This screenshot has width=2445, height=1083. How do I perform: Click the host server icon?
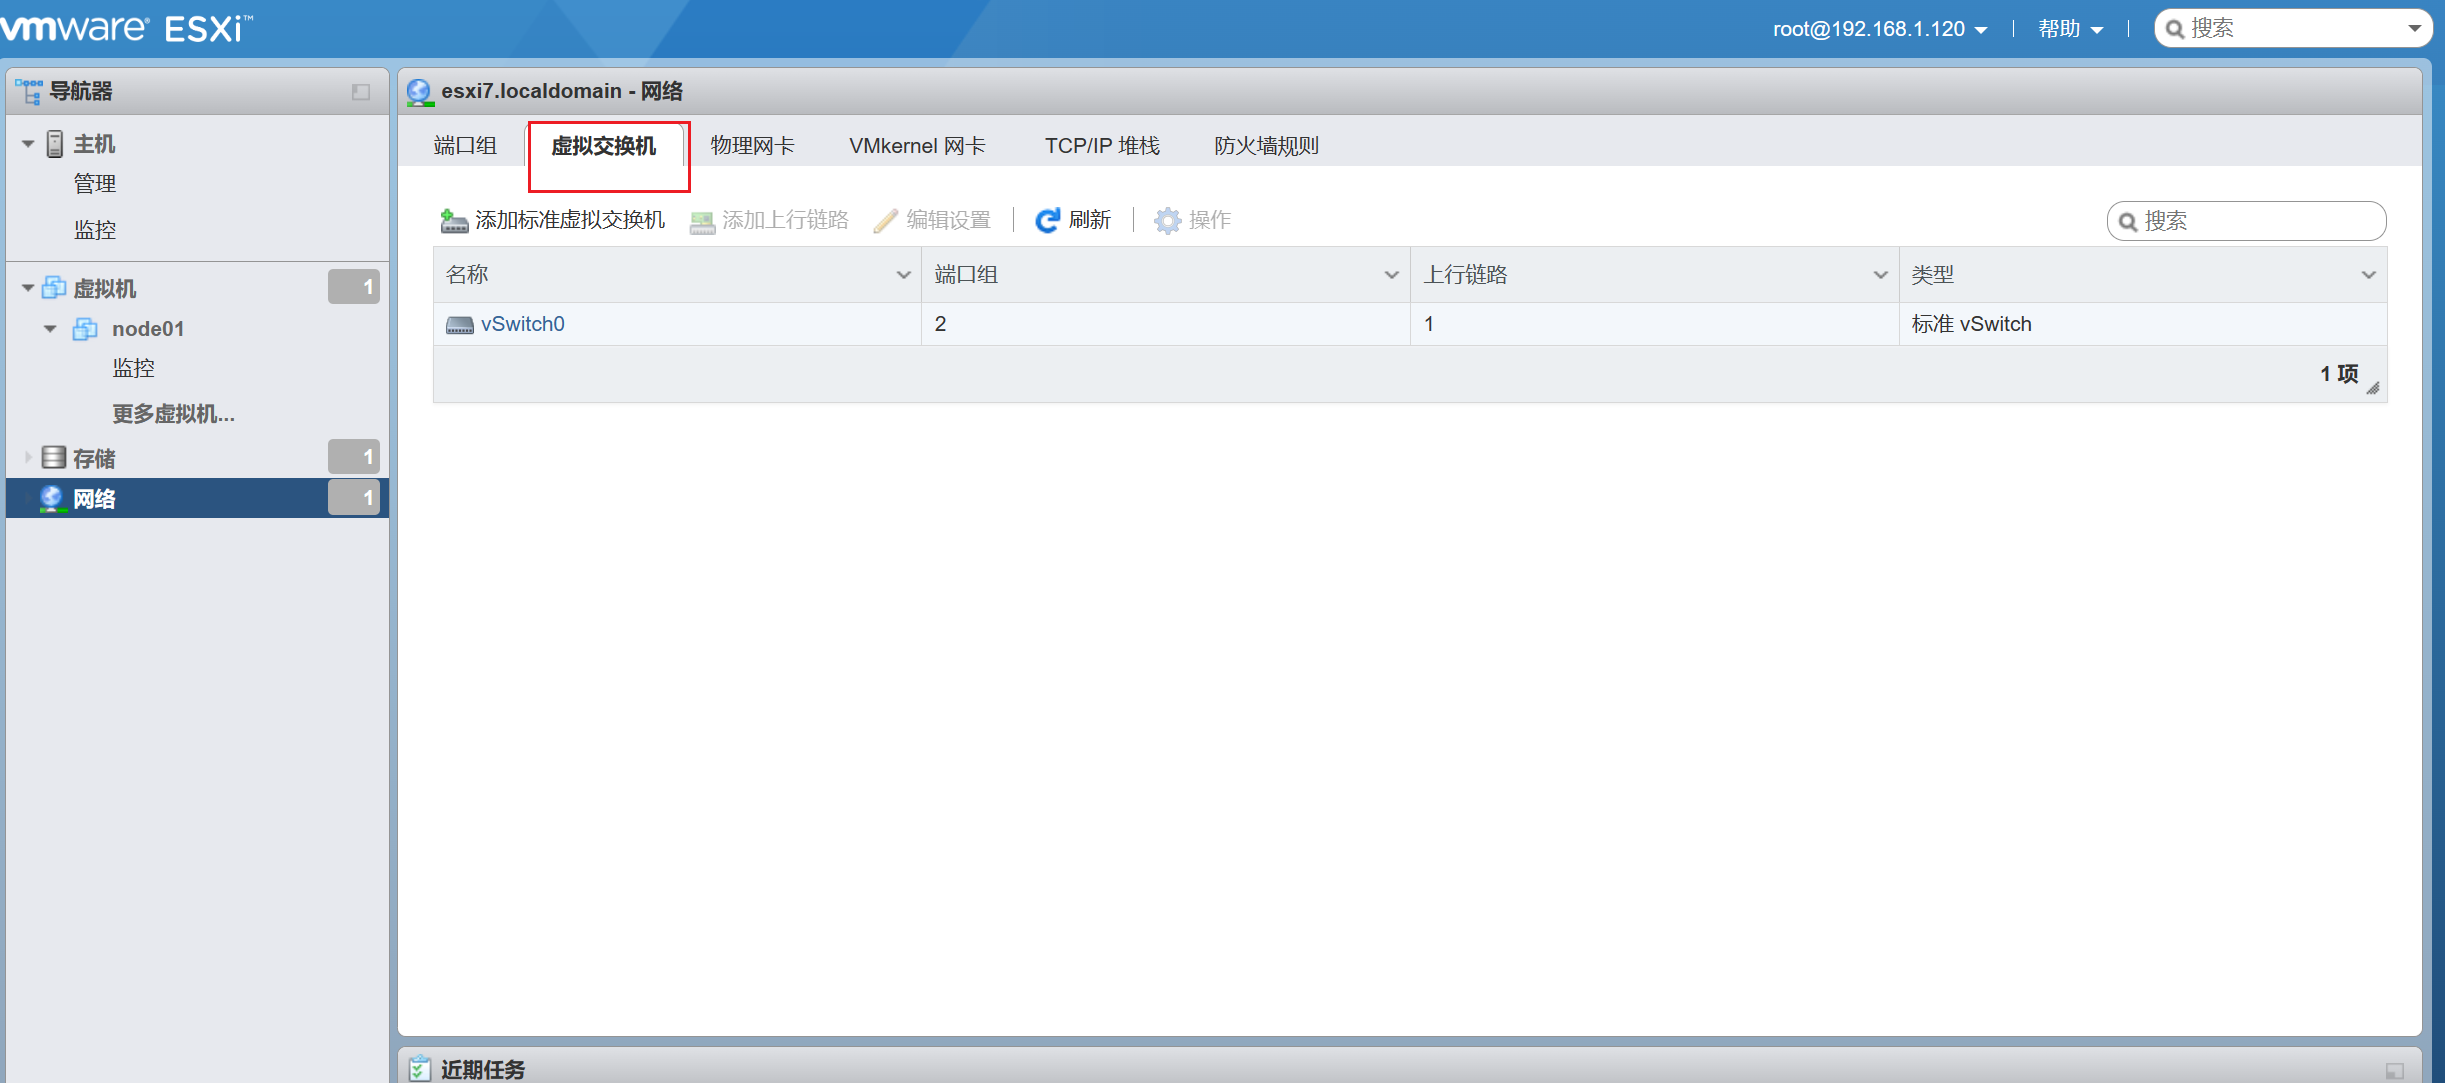(55, 144)
